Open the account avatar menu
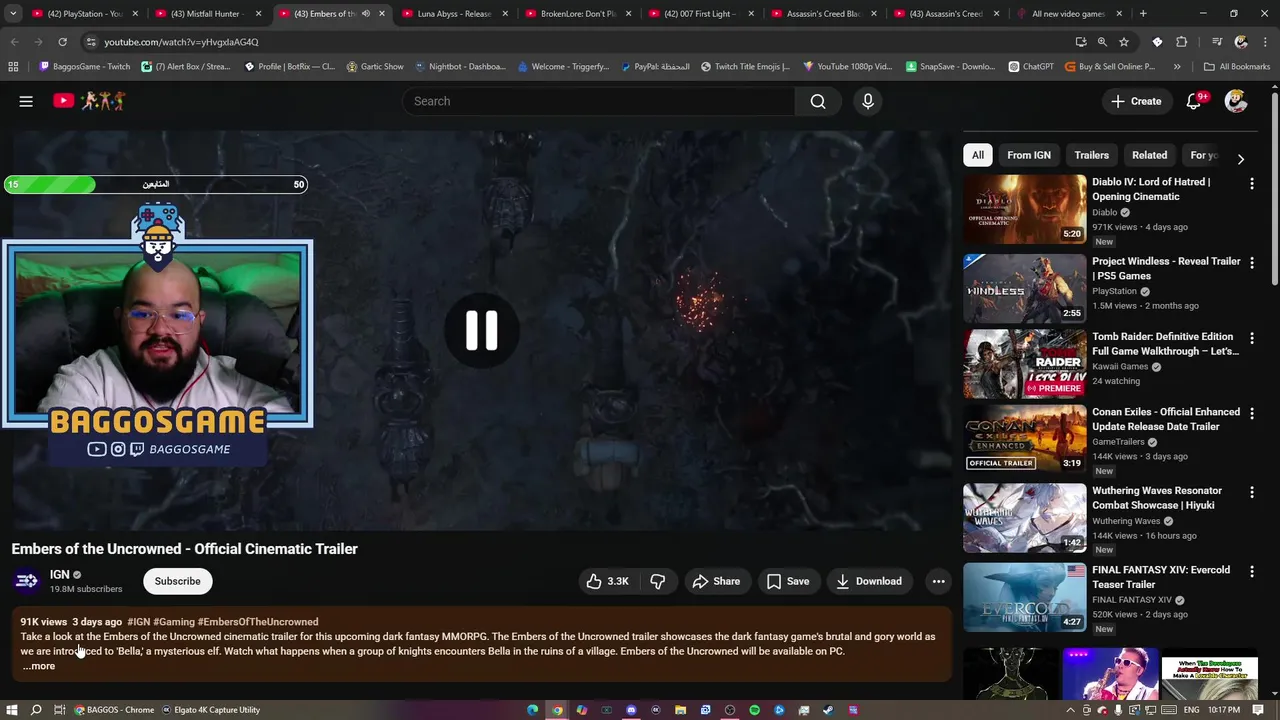 [x=1236, y=101]
